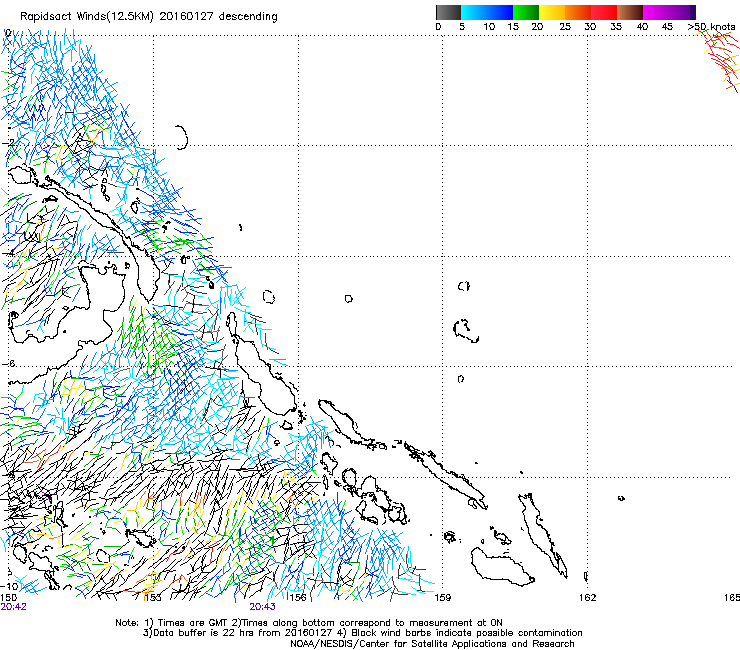Click the legend label '20'
This screenshot has height=650, width=740.
537,27
